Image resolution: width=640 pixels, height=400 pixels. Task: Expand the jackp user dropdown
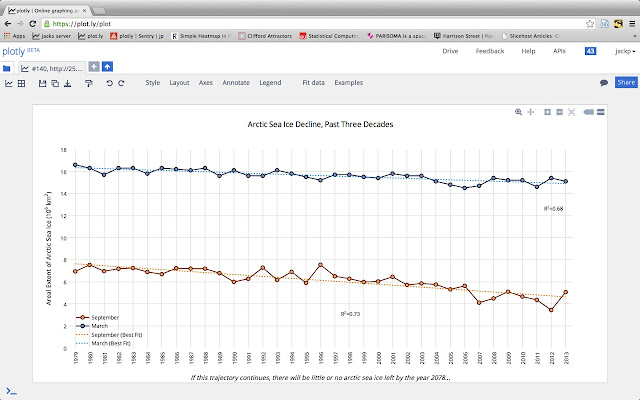pyautogui.click(x=625, y=51)
